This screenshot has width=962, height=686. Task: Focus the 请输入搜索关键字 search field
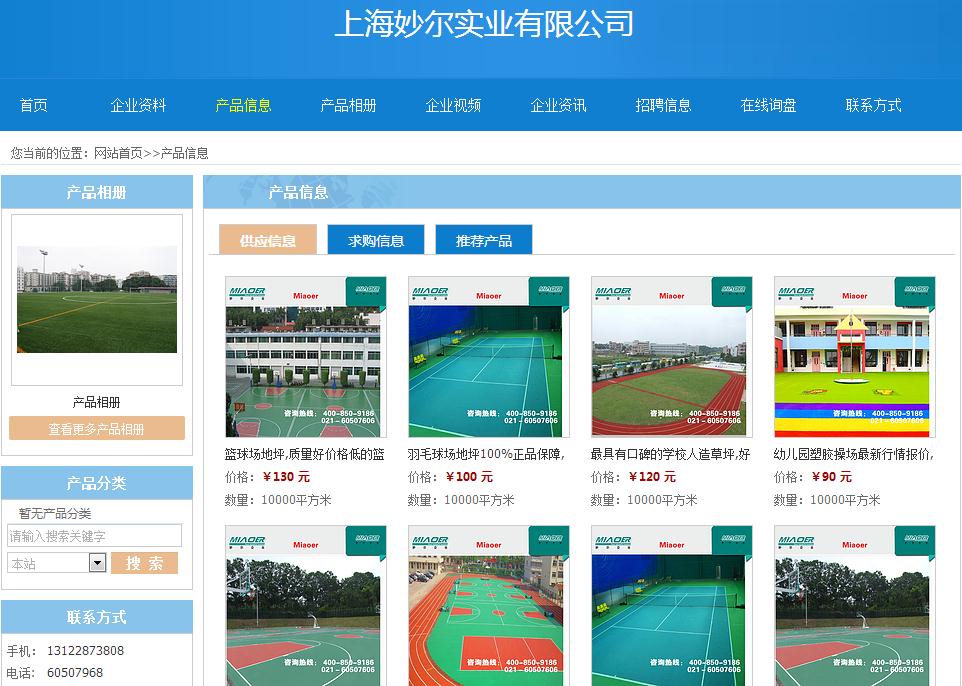[x=94, y=536]
